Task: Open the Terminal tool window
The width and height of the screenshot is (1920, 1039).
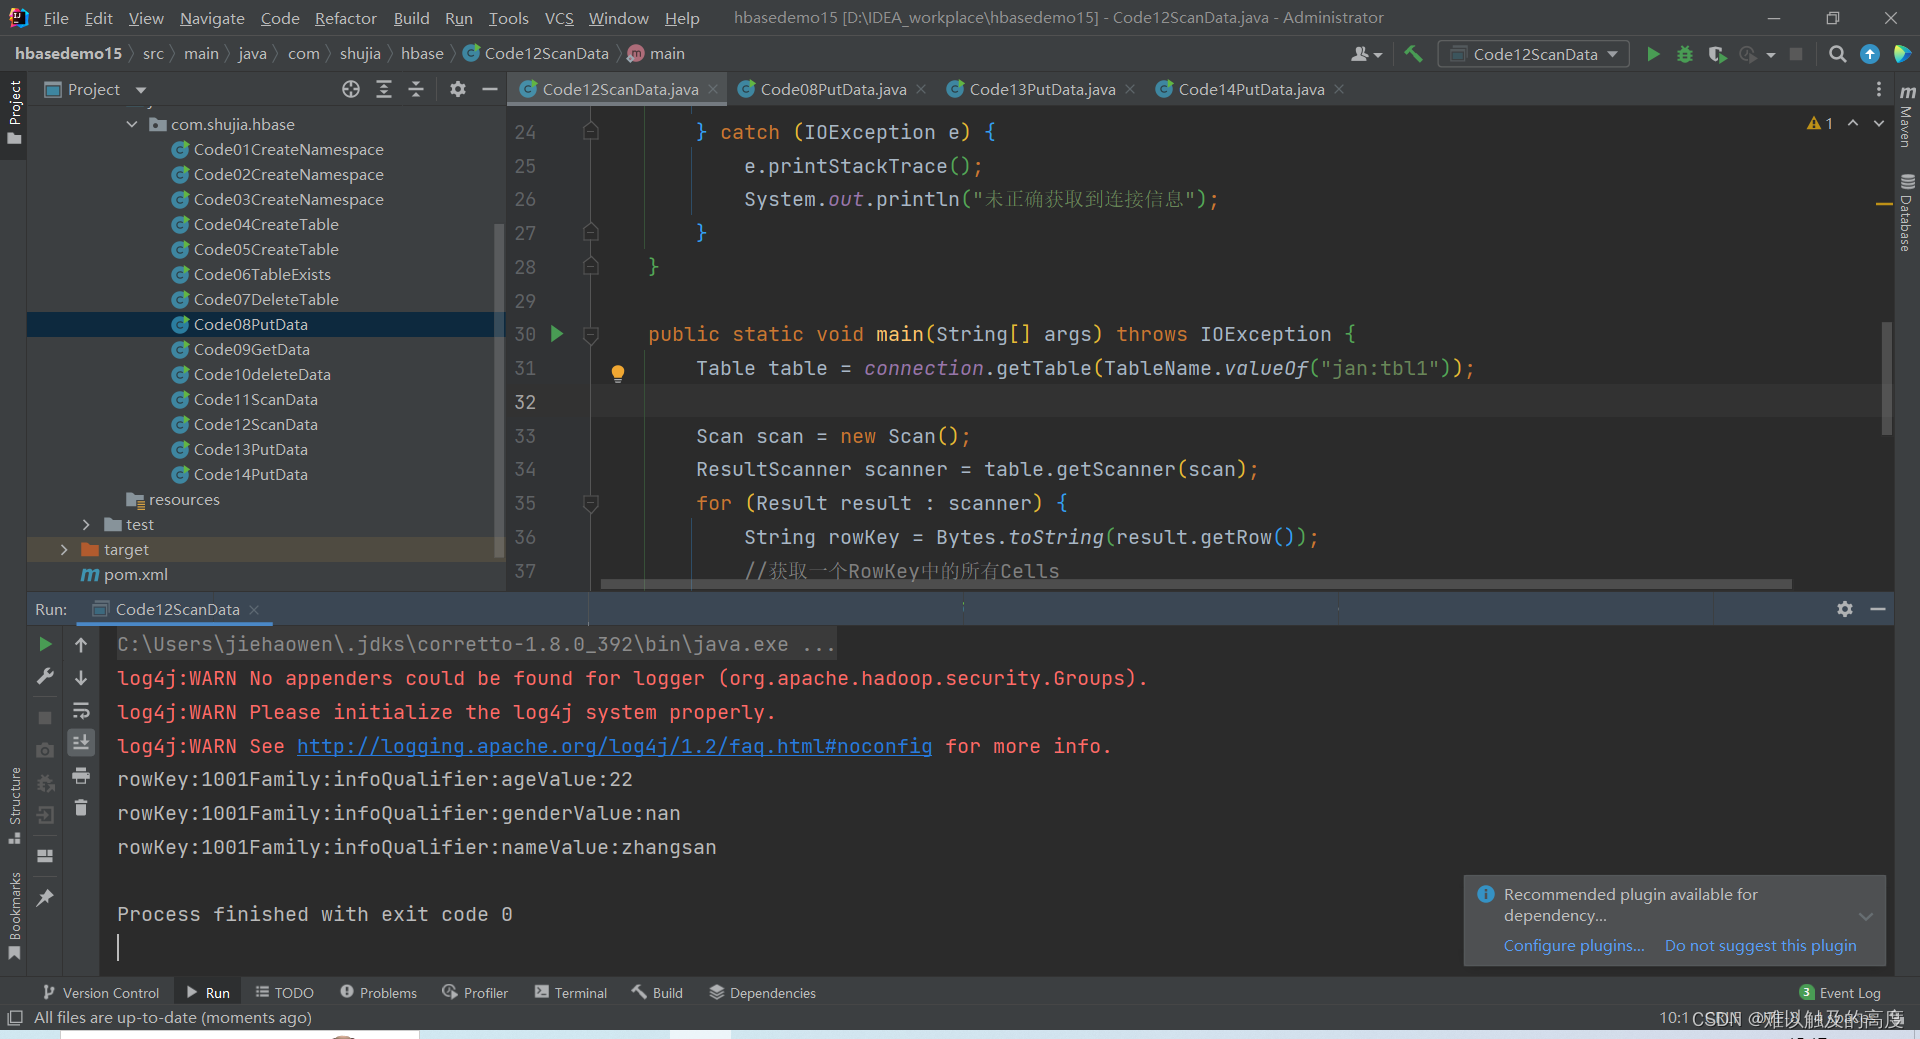Action: pos(571,992)
